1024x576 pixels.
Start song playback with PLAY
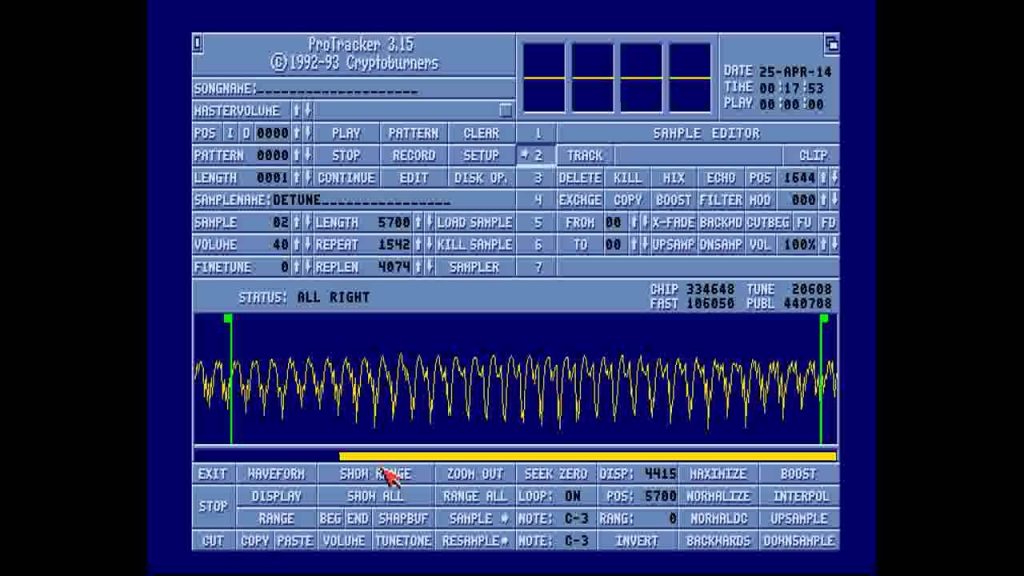(346, 133)
